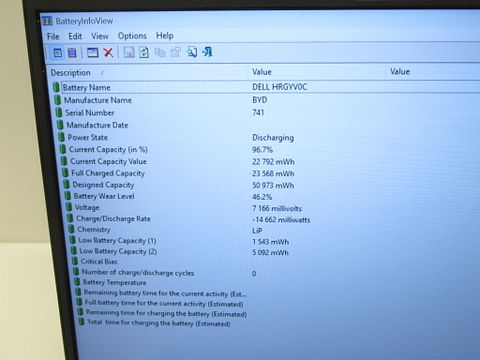Open the View menu
Screen dimensions: 480x360
coord(100,36)
